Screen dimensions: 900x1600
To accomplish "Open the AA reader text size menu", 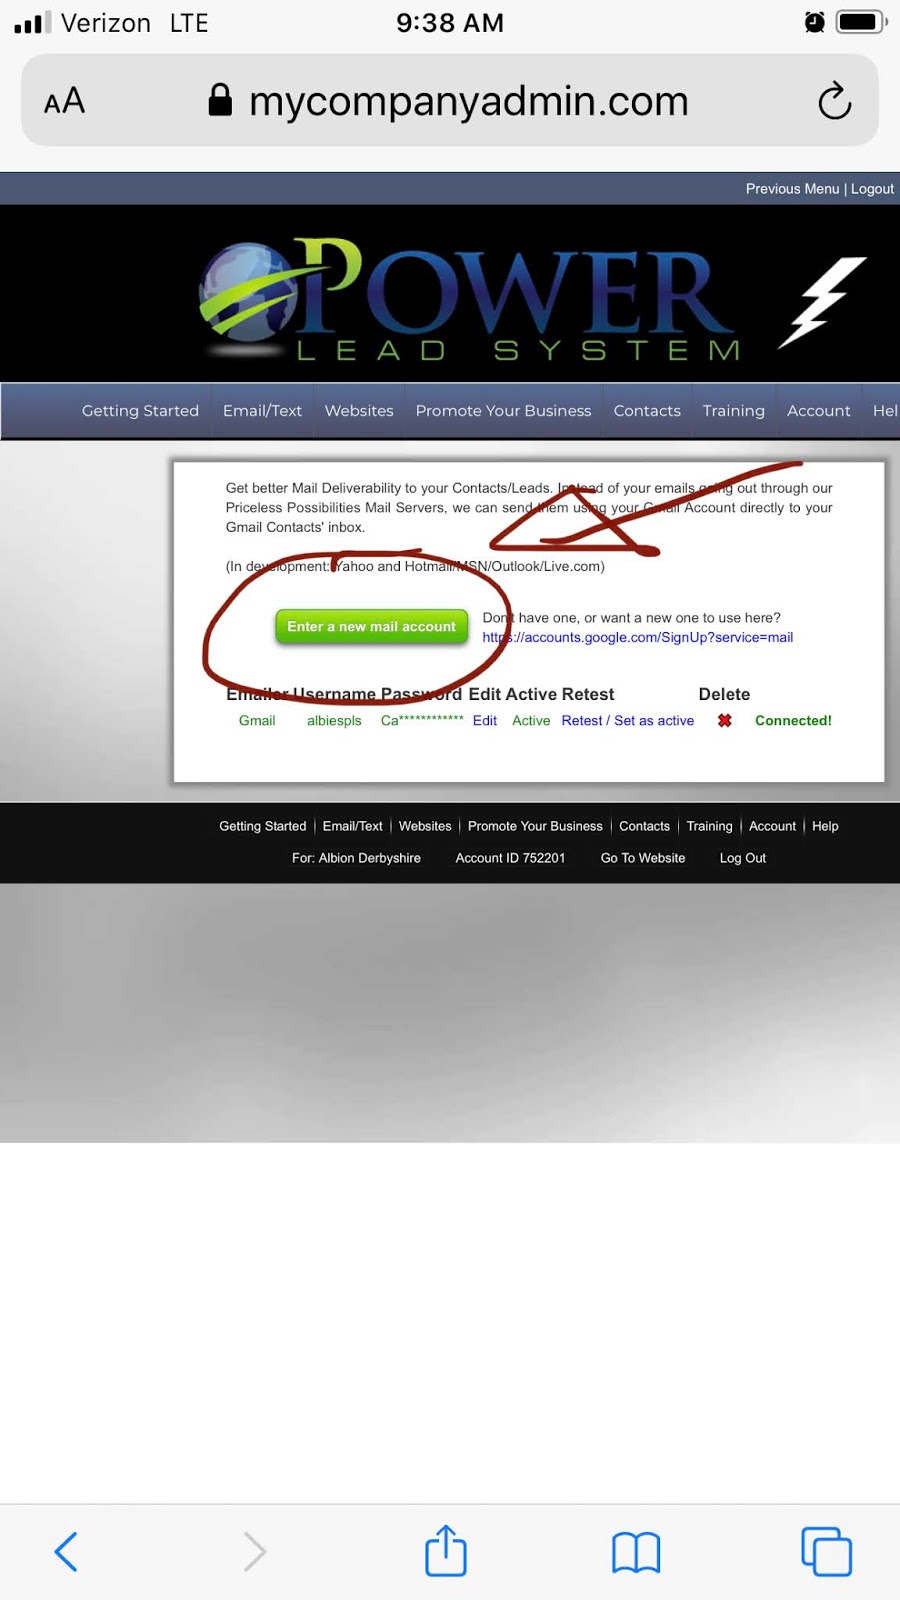I will click(x=64, y=101).
